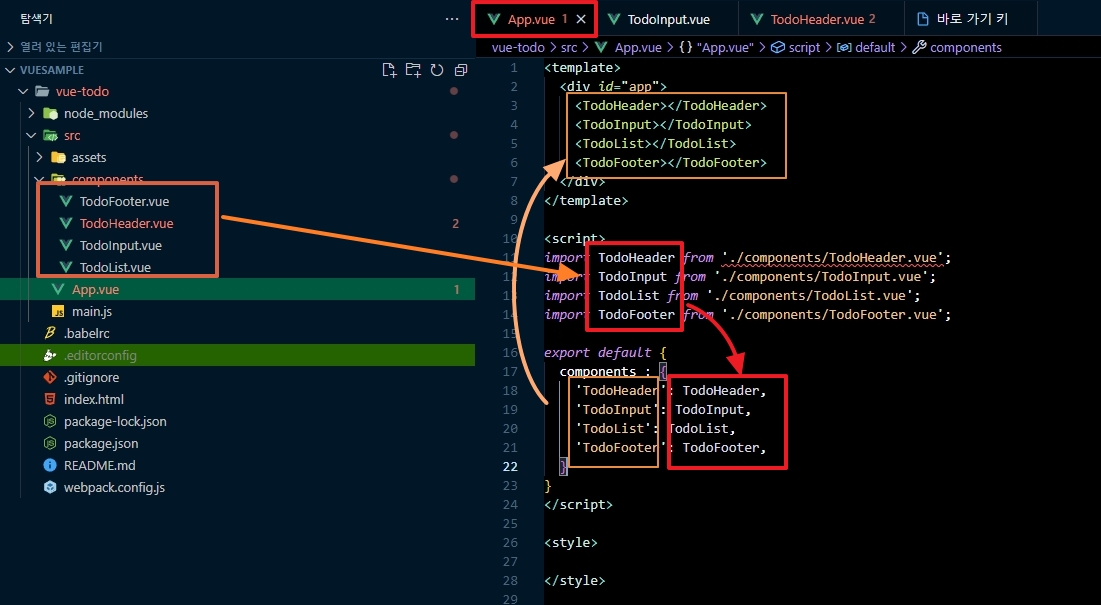Open index.html in the file tree

click(93, 399)
